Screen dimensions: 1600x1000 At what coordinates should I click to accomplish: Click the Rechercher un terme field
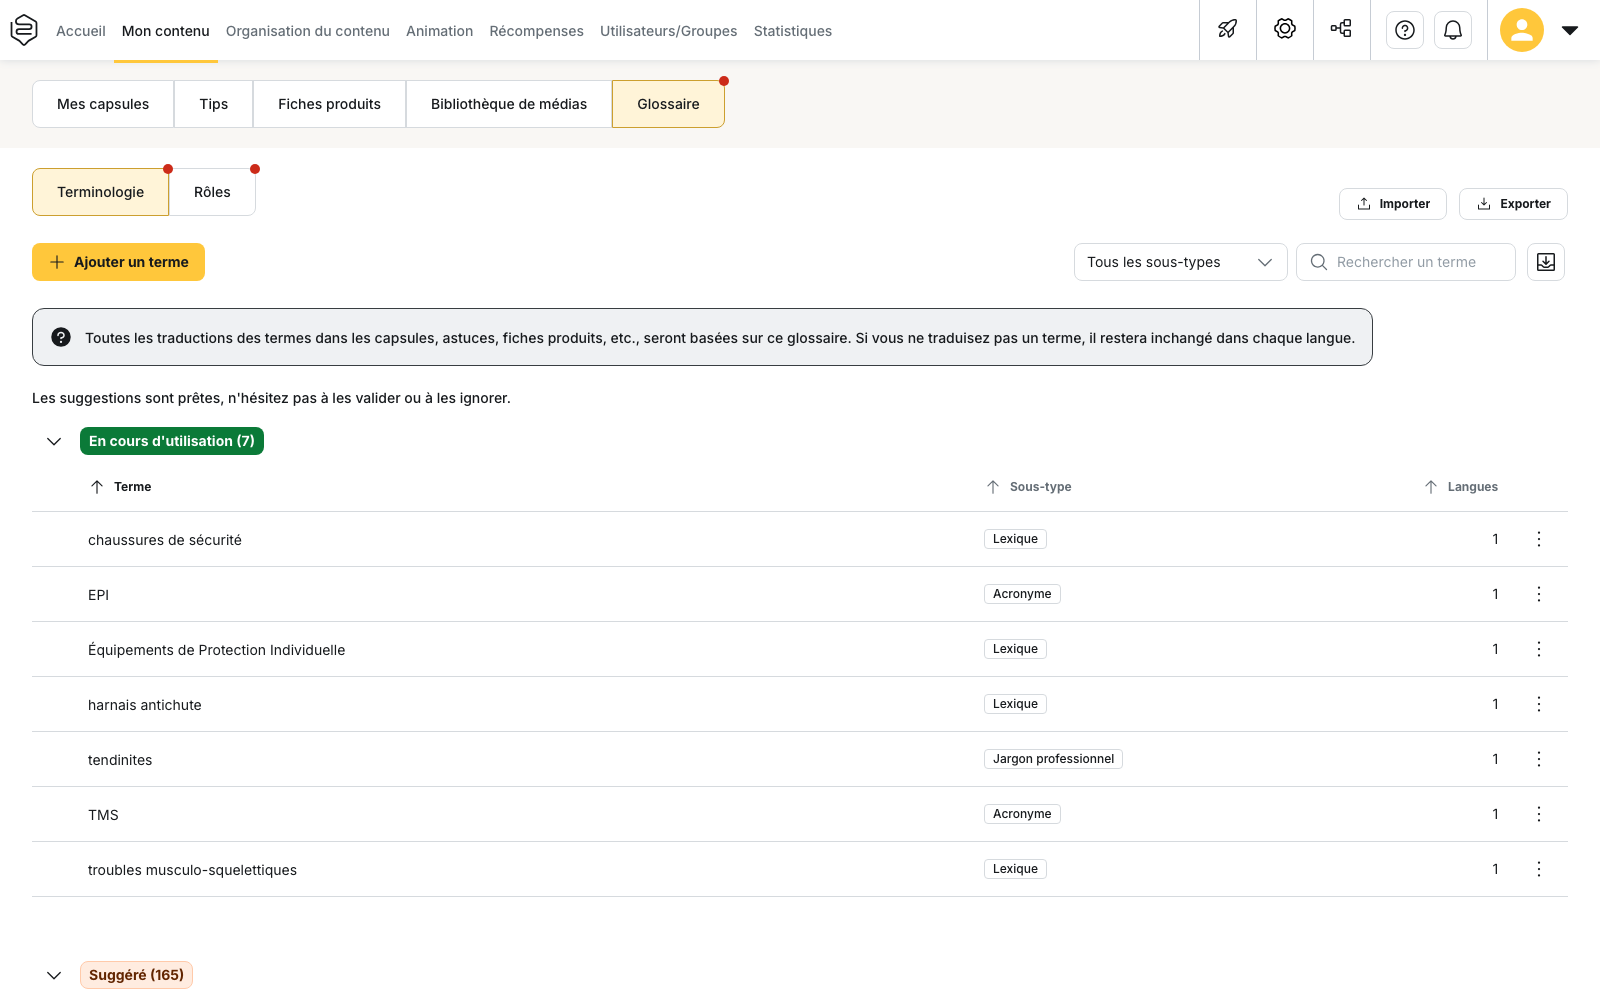tap(1406, 262)
